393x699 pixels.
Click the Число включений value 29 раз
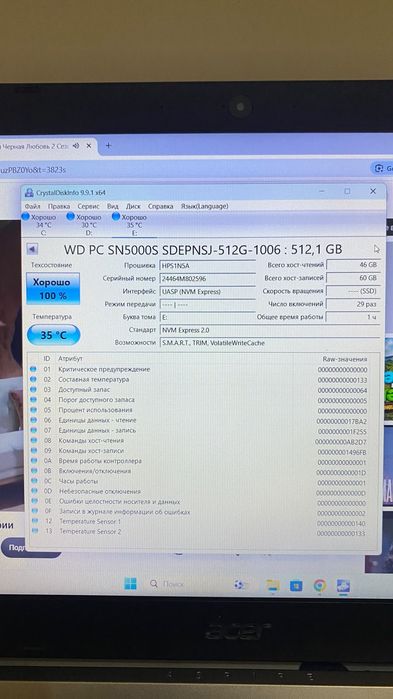click(353, 304)
